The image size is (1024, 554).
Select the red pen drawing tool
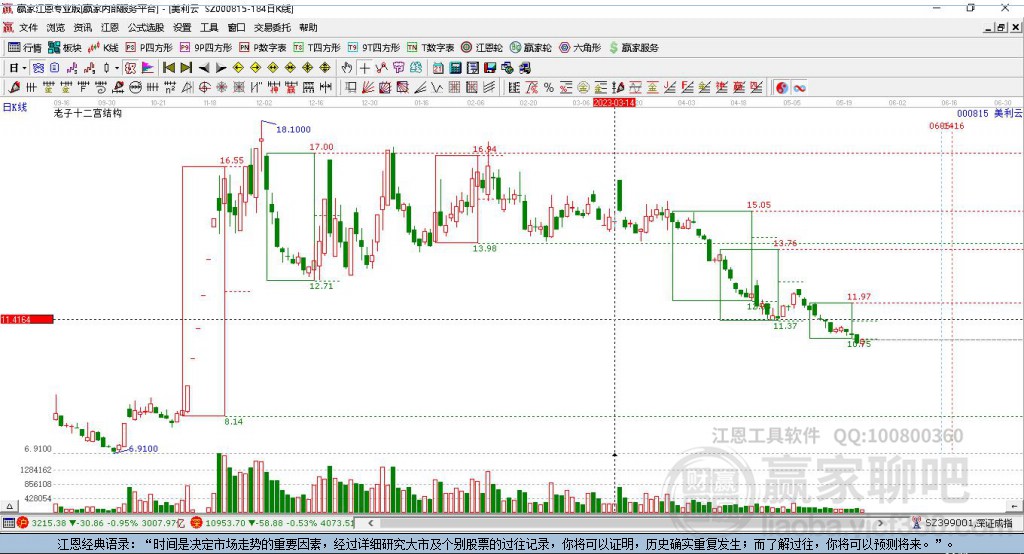click(14, 87)
